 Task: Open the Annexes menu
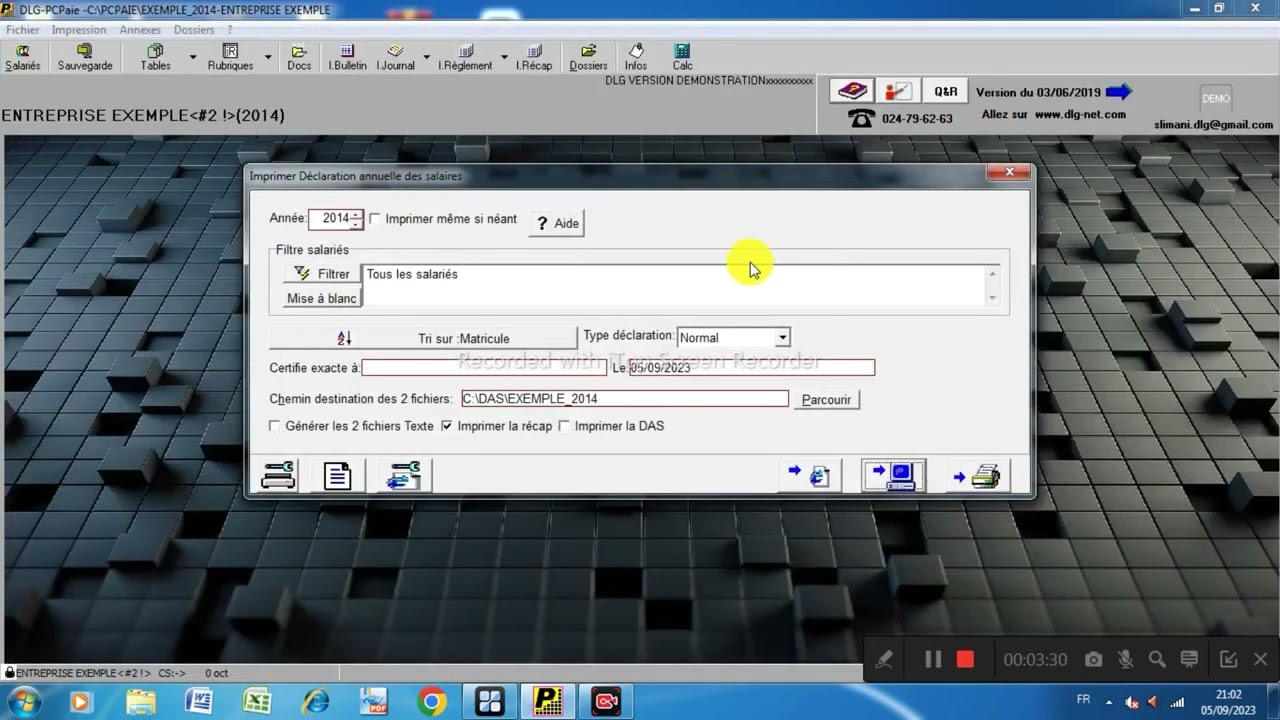140,30
